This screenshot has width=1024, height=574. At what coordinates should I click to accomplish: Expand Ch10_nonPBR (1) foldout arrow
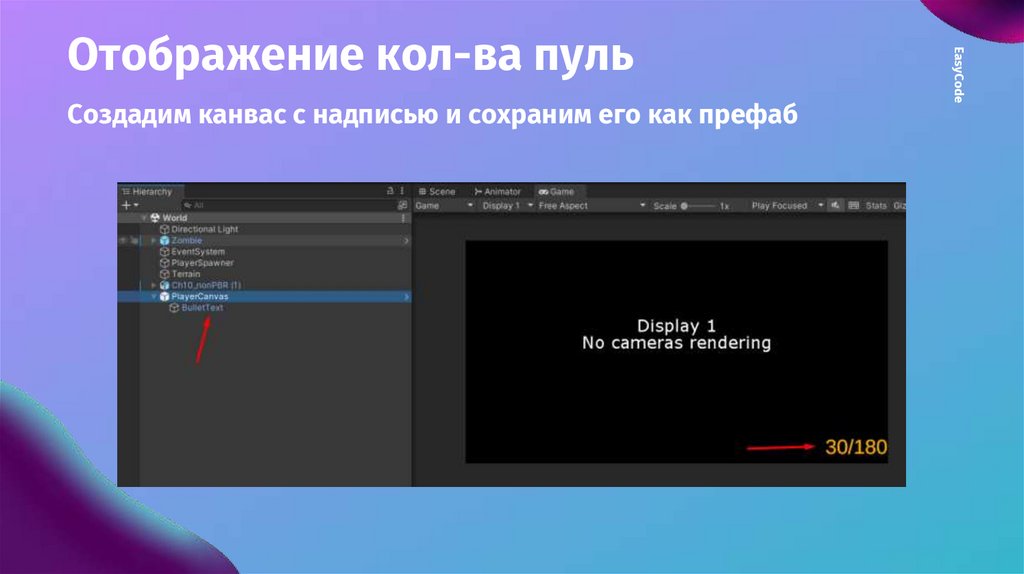154,285
